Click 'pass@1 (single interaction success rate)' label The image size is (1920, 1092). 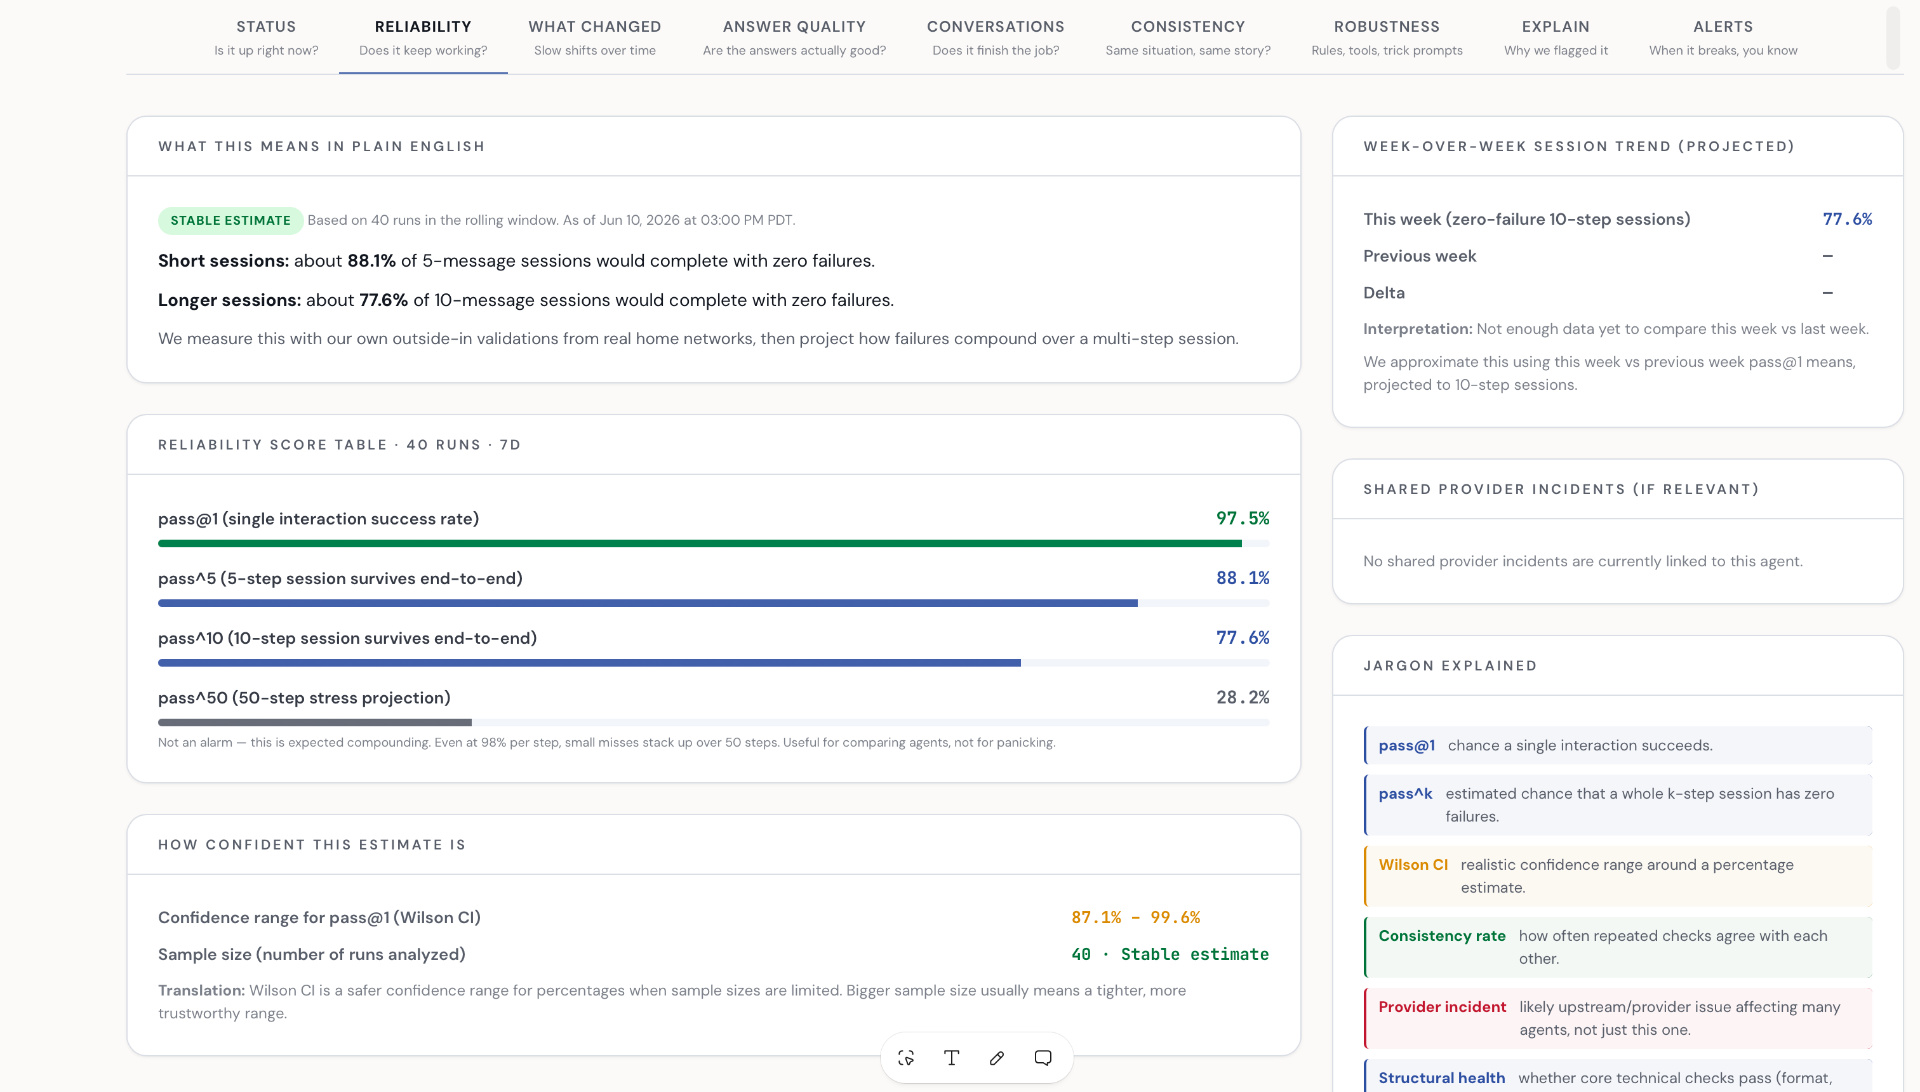318,519
